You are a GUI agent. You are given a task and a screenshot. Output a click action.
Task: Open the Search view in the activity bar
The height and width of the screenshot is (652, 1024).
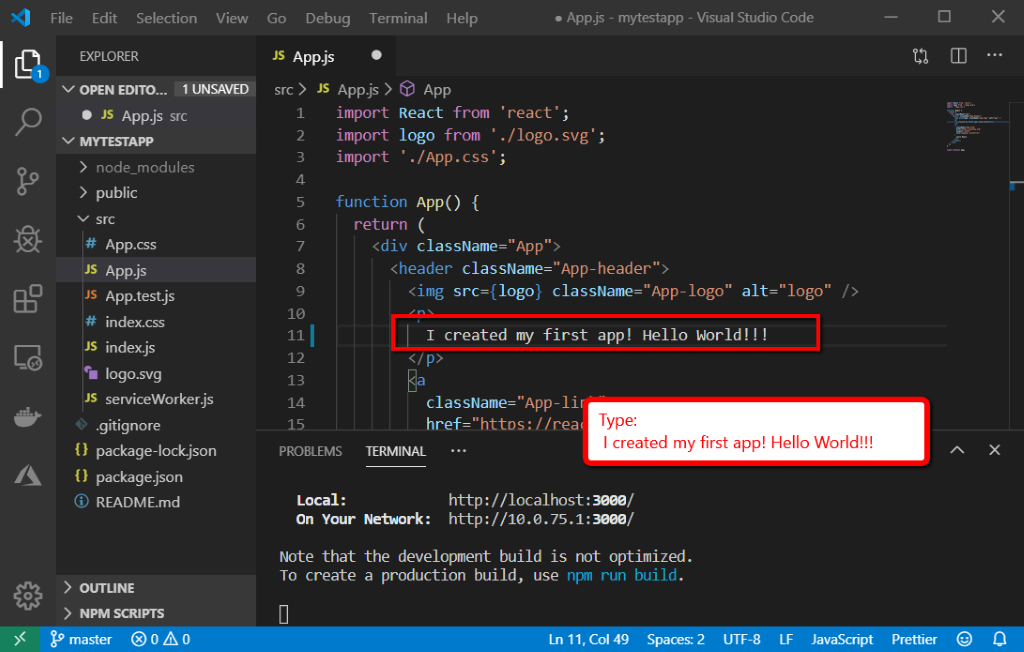point(27,121)
